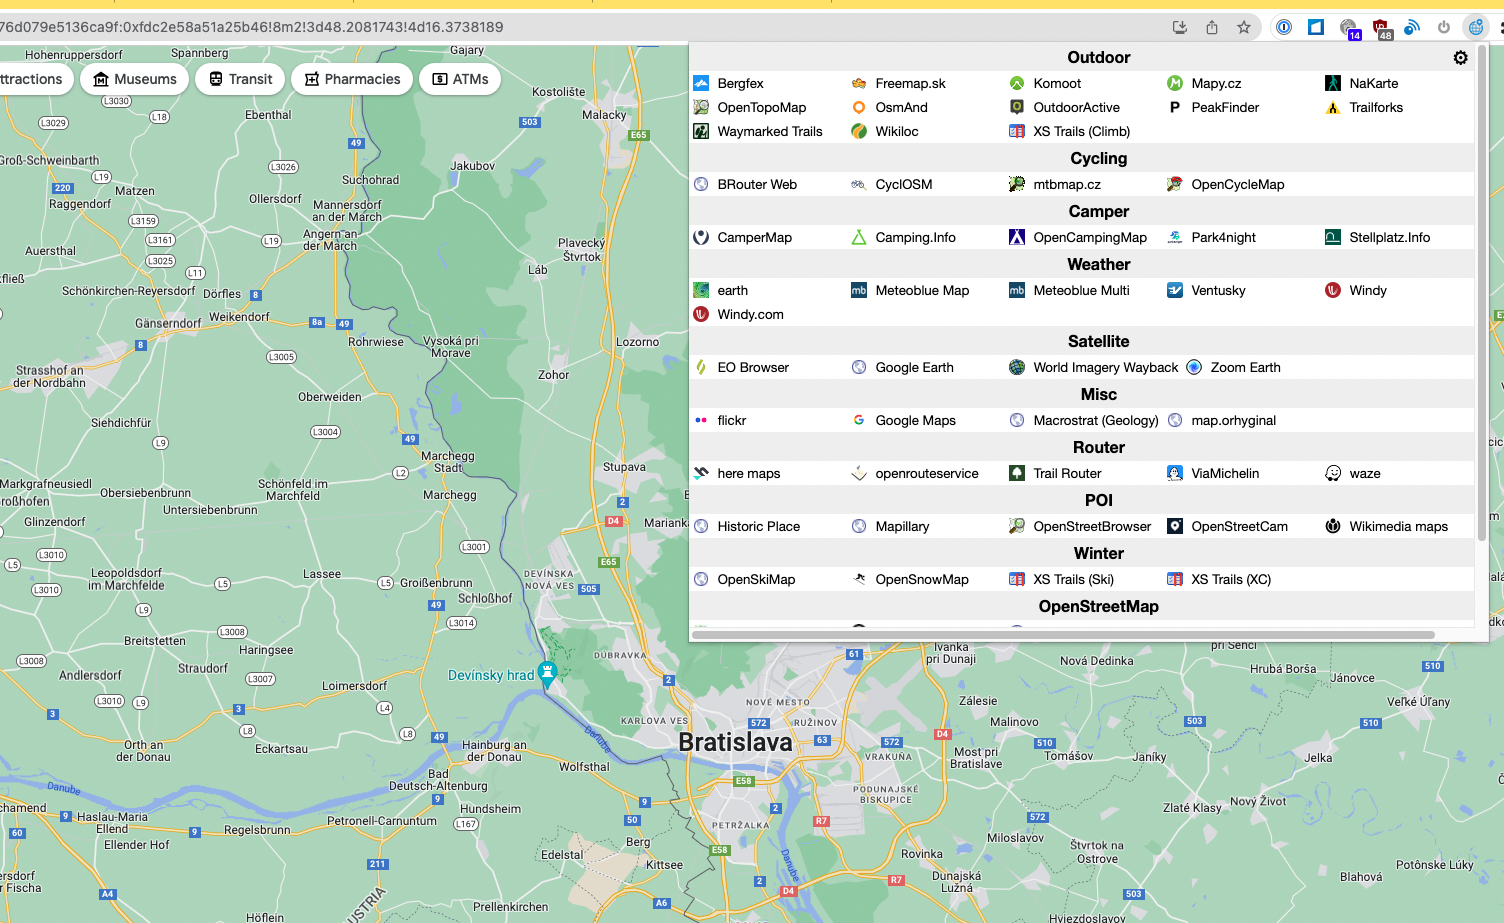The width and height of the screenshot is (1504, 923).
Task: Click the Meteoblue Map icon
Action: click(859, 290)
